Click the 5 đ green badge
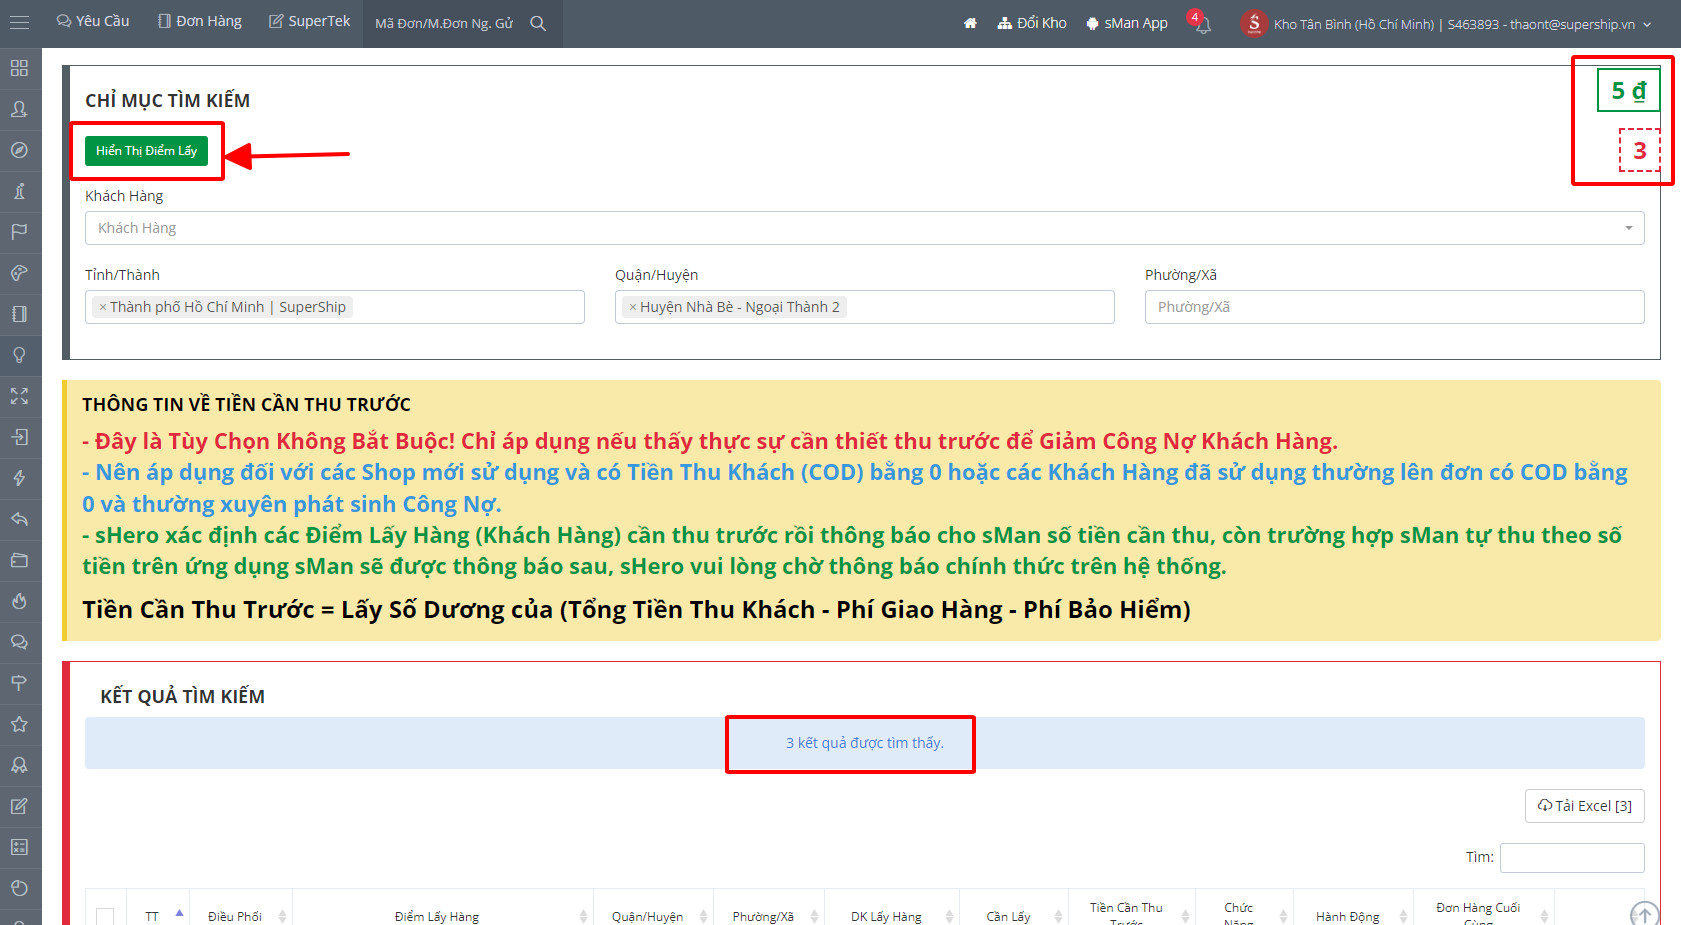 pyautogui.click(x=1628, y=90)
